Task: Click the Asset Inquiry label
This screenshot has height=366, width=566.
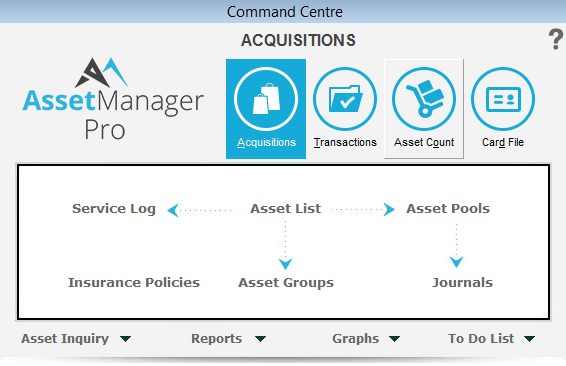Action: point(65,339)
